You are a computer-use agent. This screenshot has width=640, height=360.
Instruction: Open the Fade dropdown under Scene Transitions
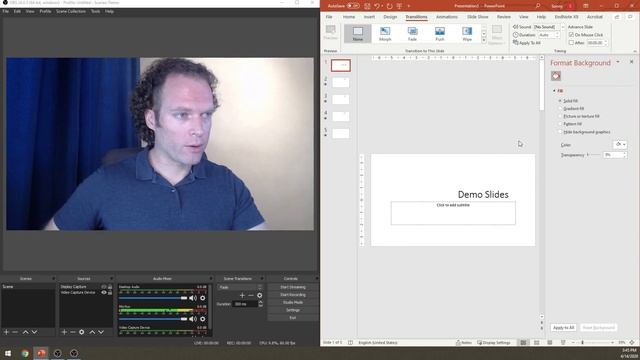(240, 287)
